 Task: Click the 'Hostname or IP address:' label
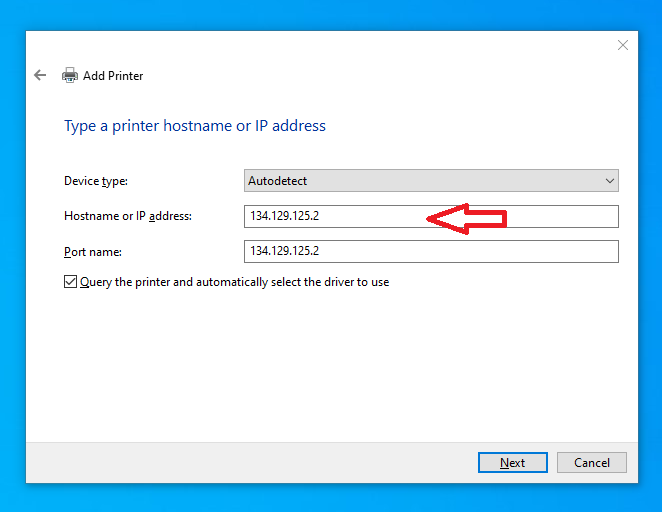coord(127,216)
